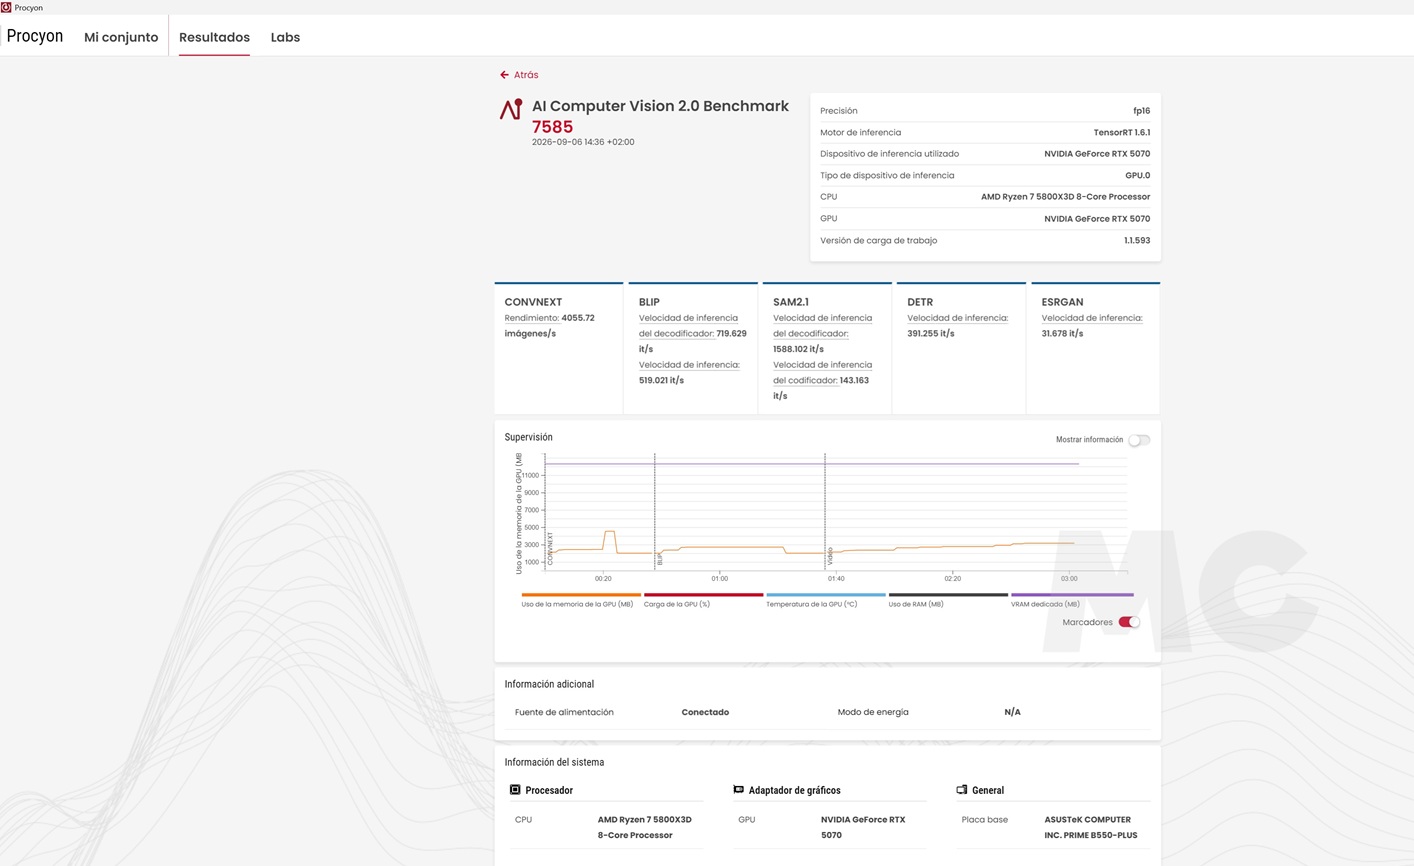
Task: Switch to the Labs tab
Action: click(285, 37)
